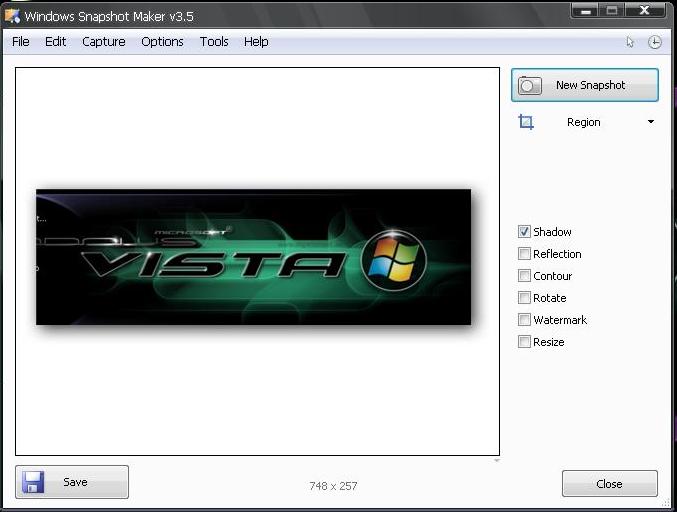Minimize the Windows Snapshot Maker window
The height and width of the screenshot is (512, 677).
tap(585, 10)
